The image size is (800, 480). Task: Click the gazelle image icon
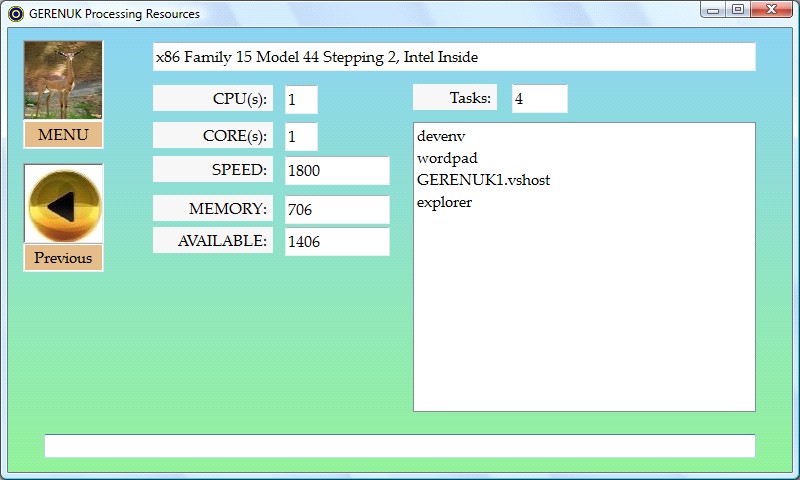[x=63, y=80]
